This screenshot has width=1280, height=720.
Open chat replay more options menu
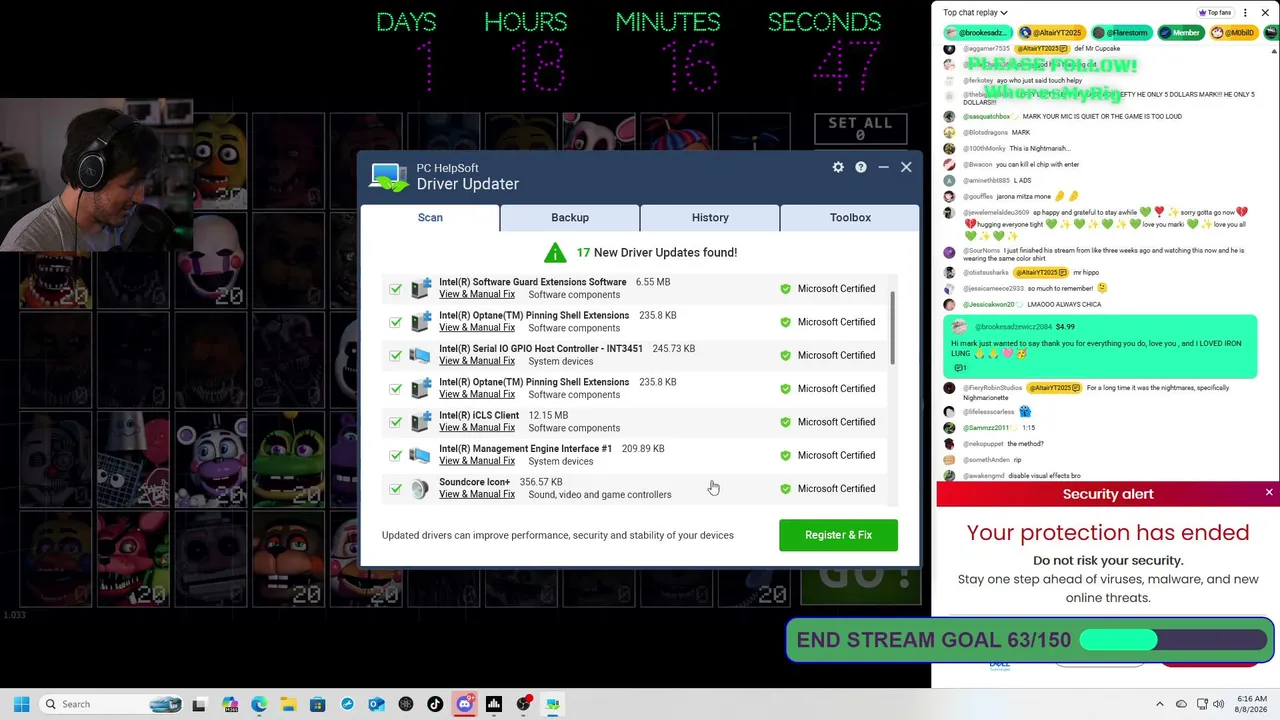(x=1246, y=13)
